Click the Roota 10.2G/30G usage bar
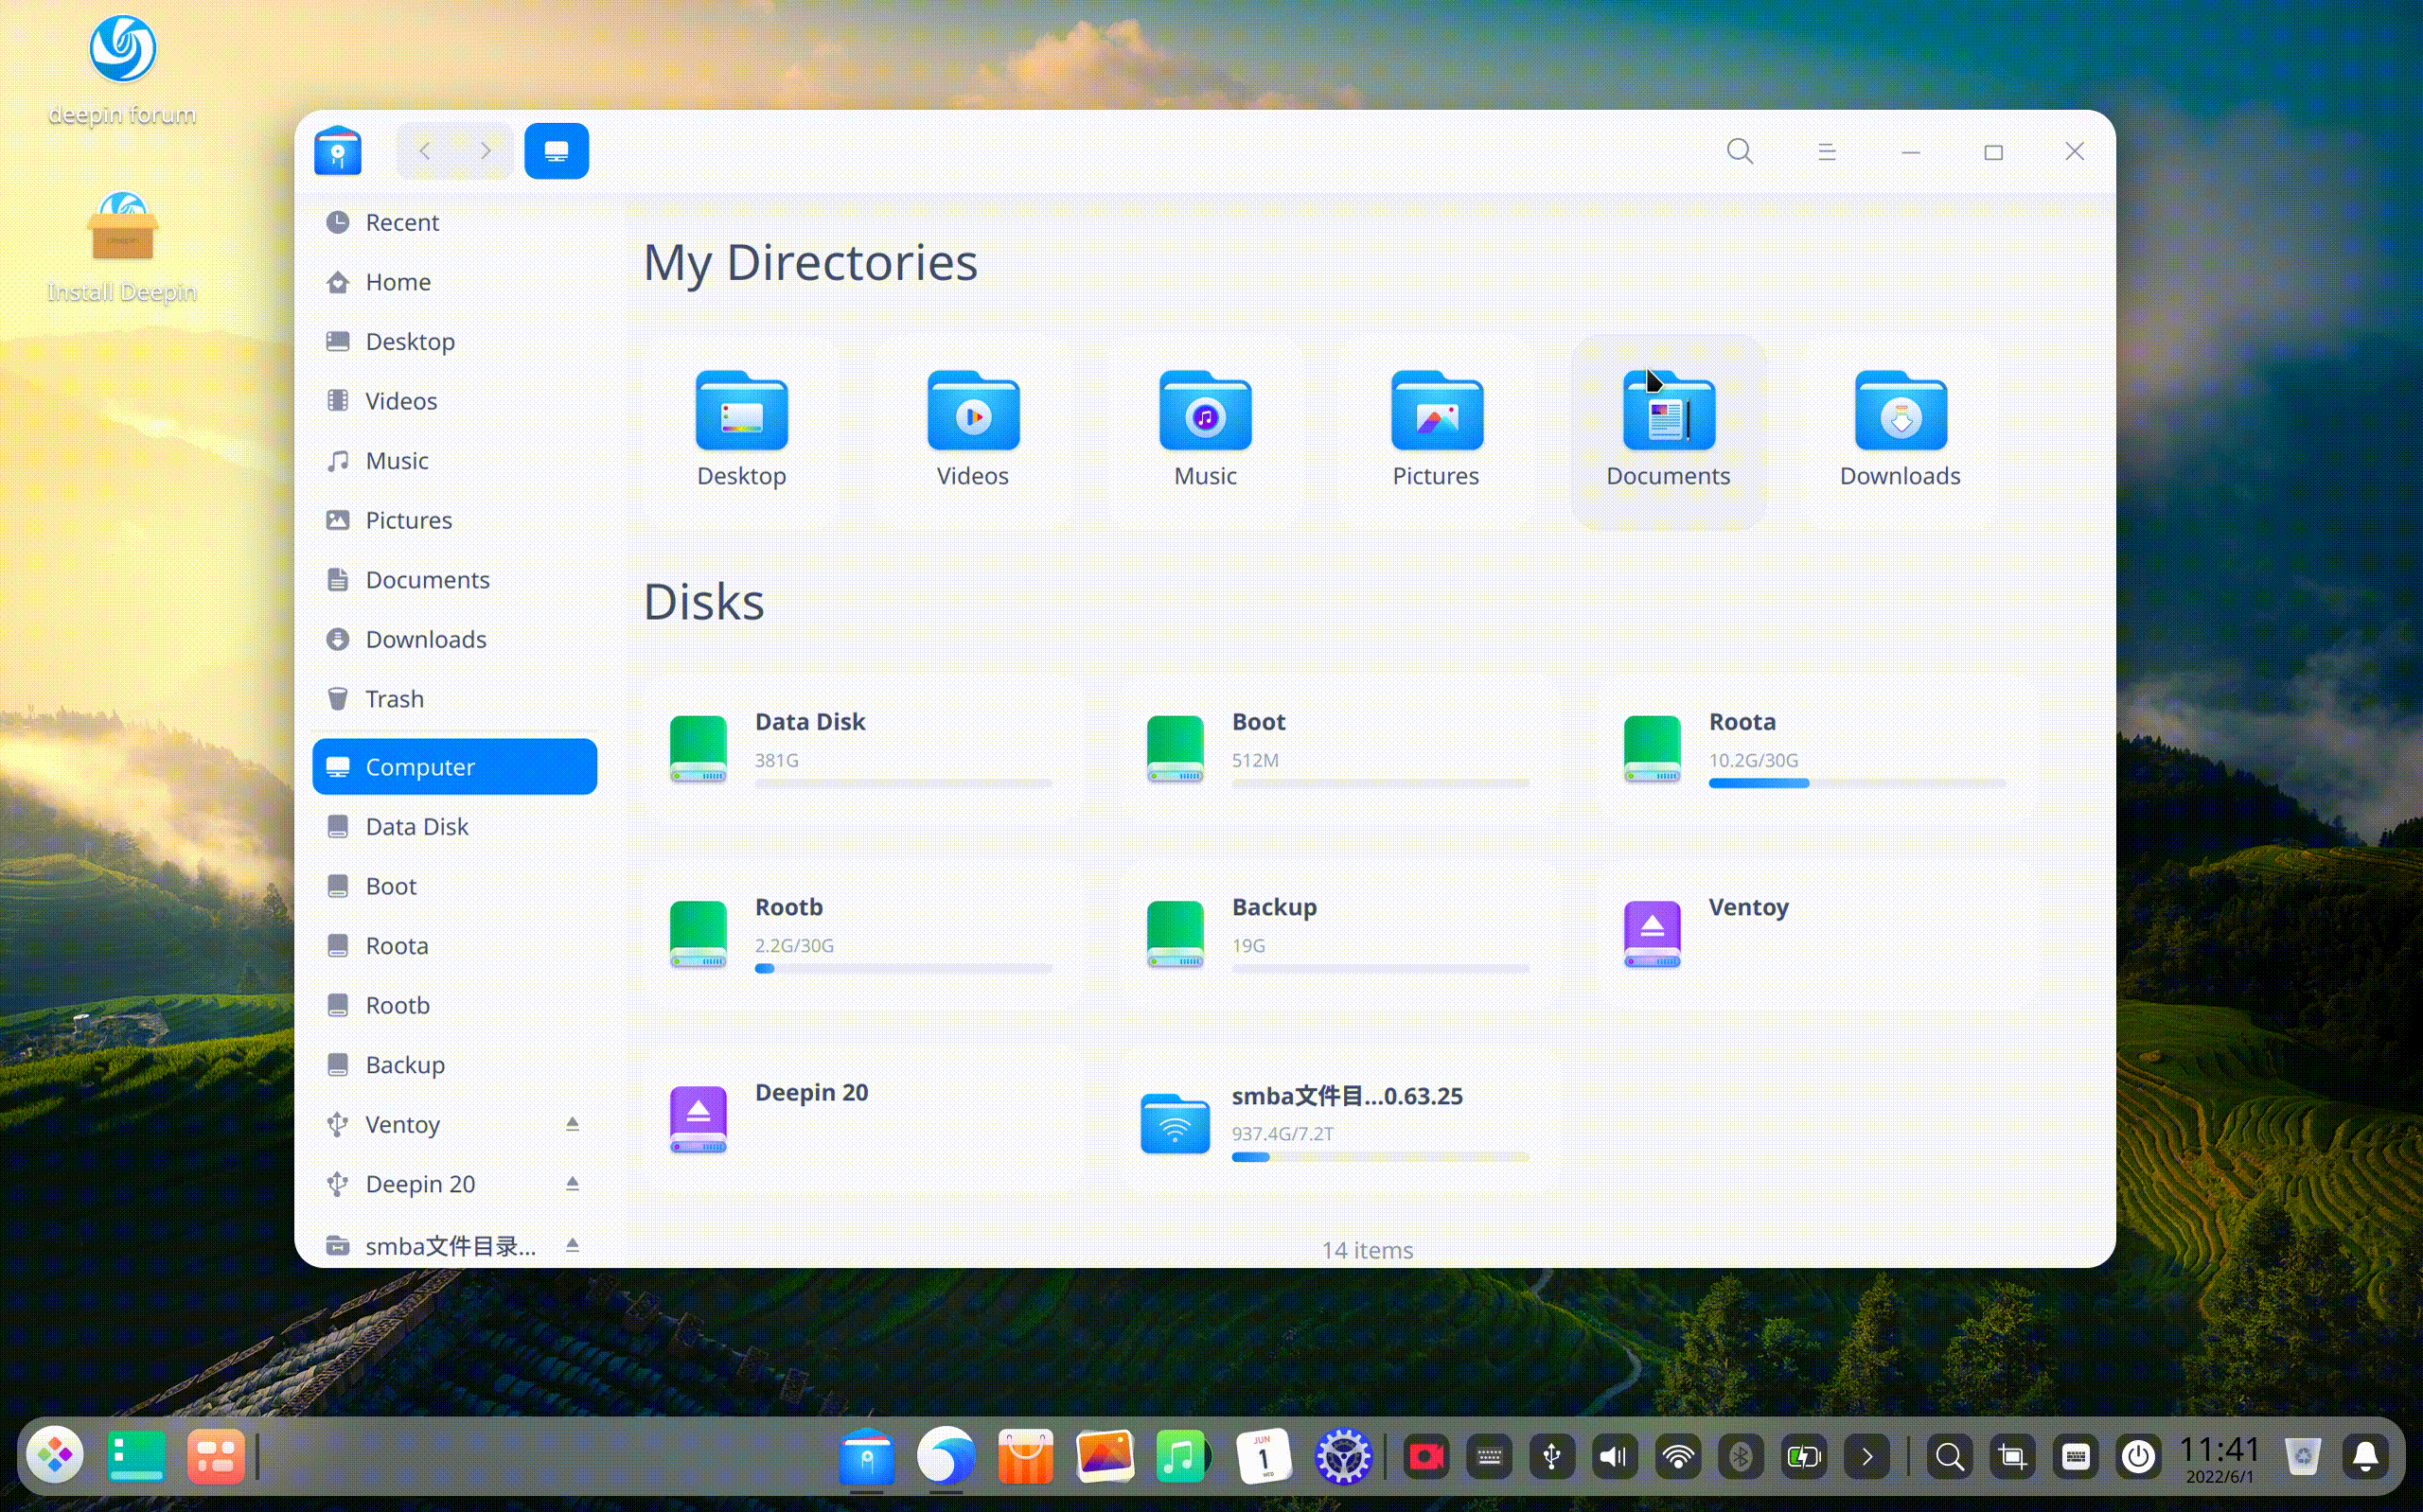The height and width of the screenshot is (1512, 2423). (1857, 783)
